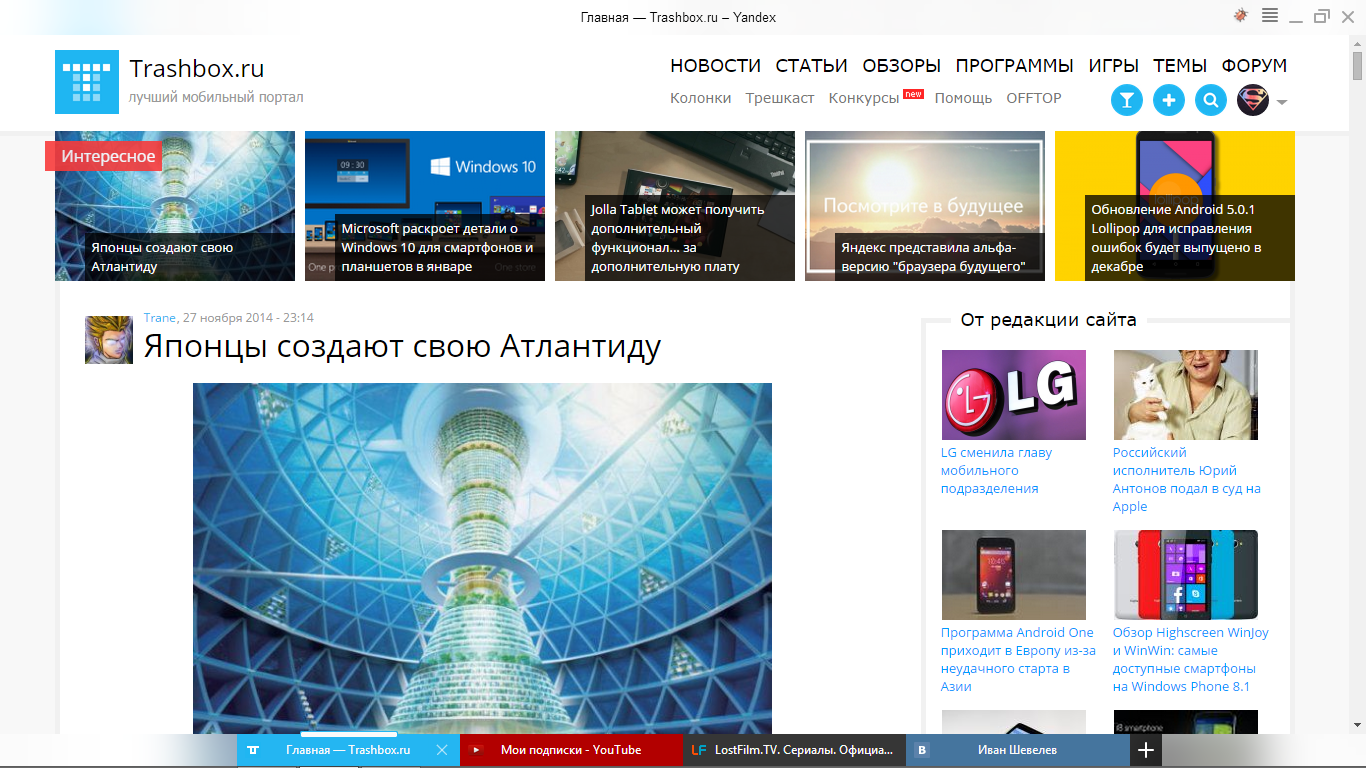Click the Интересное red label

pyautogui.click(x=104, y=156)
